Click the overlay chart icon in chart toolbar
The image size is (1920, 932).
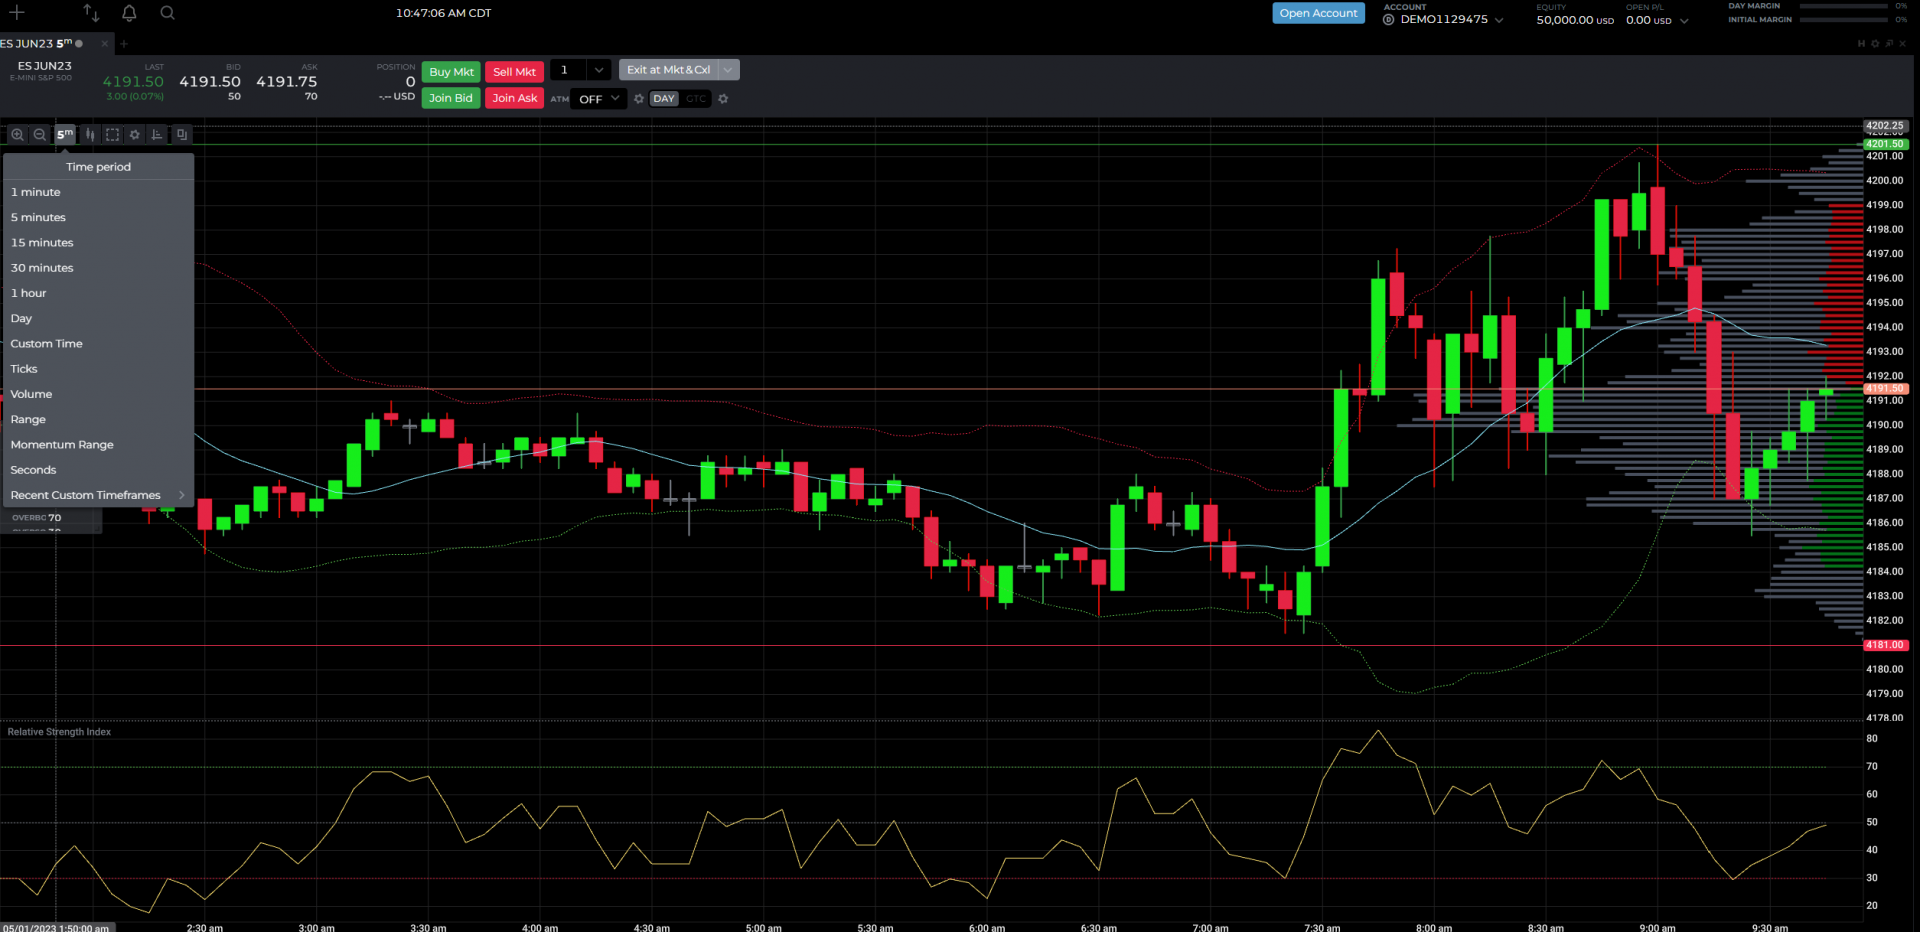click(x=181, y=134)
